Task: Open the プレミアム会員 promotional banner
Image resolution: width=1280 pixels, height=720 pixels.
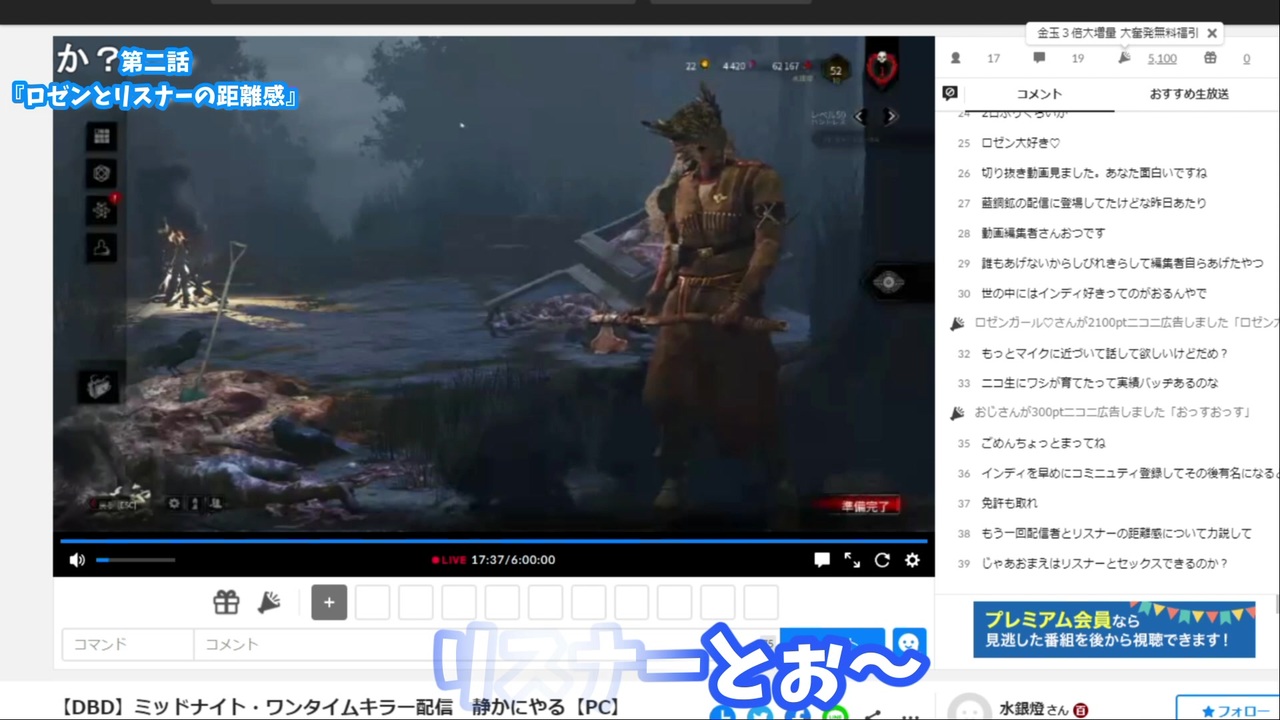Action: [x=1114, y=629]
